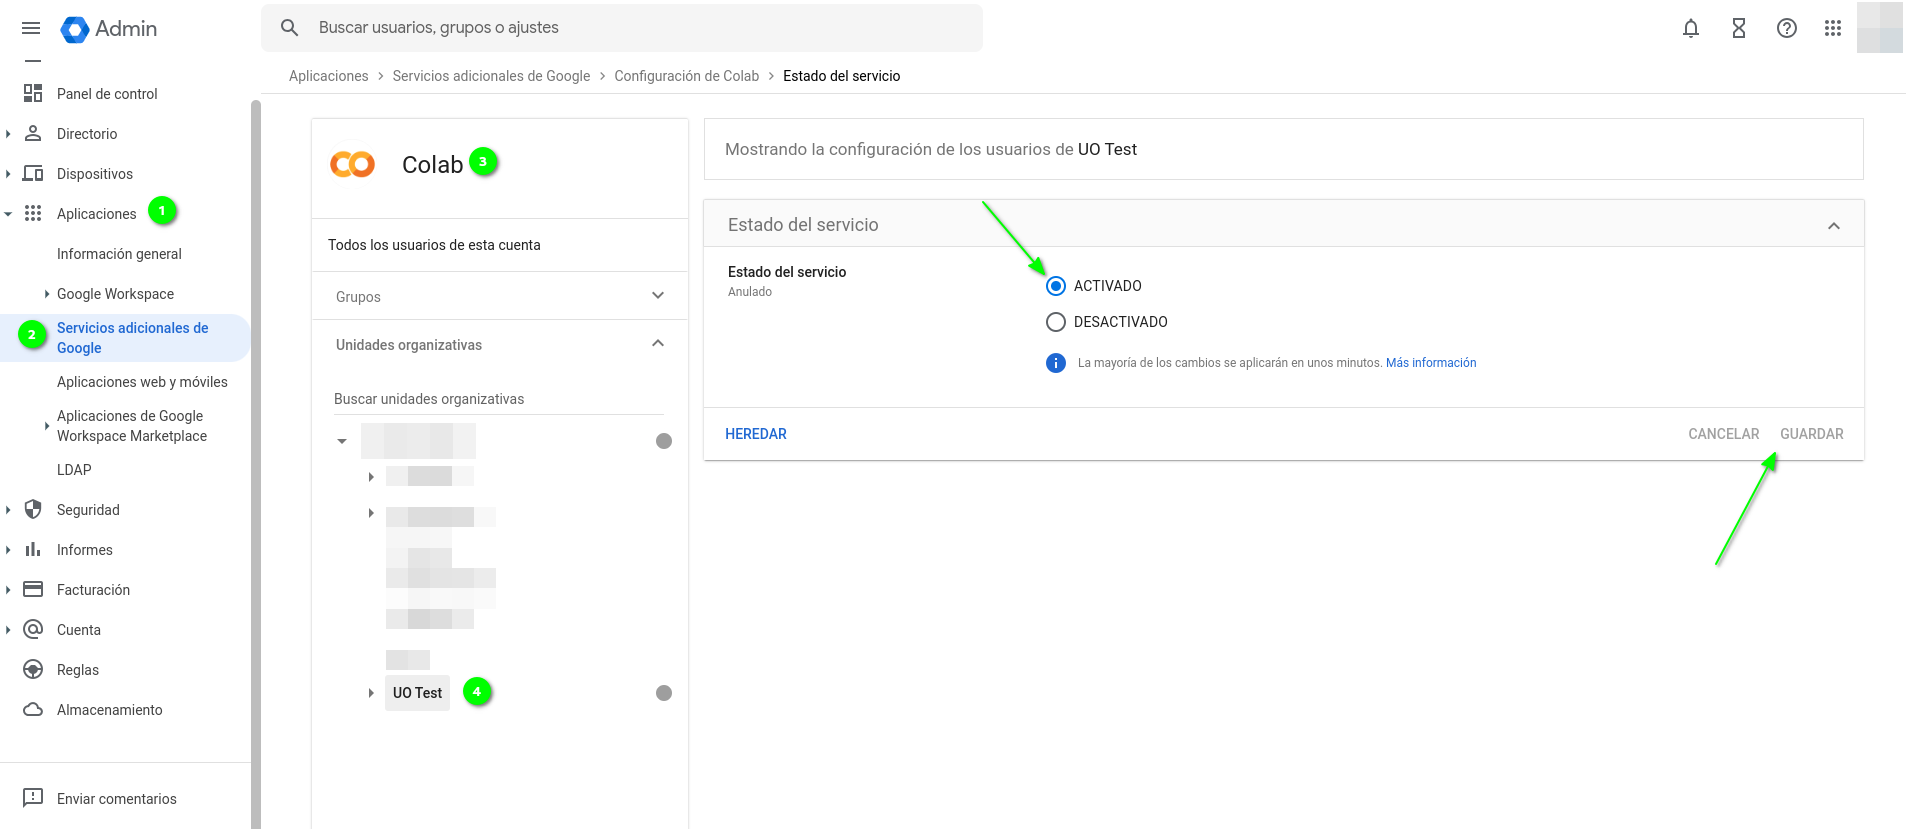Go to Configuración de Colab breadcrumb
This screenshot has width=1906, height=829.
[687, 76]
